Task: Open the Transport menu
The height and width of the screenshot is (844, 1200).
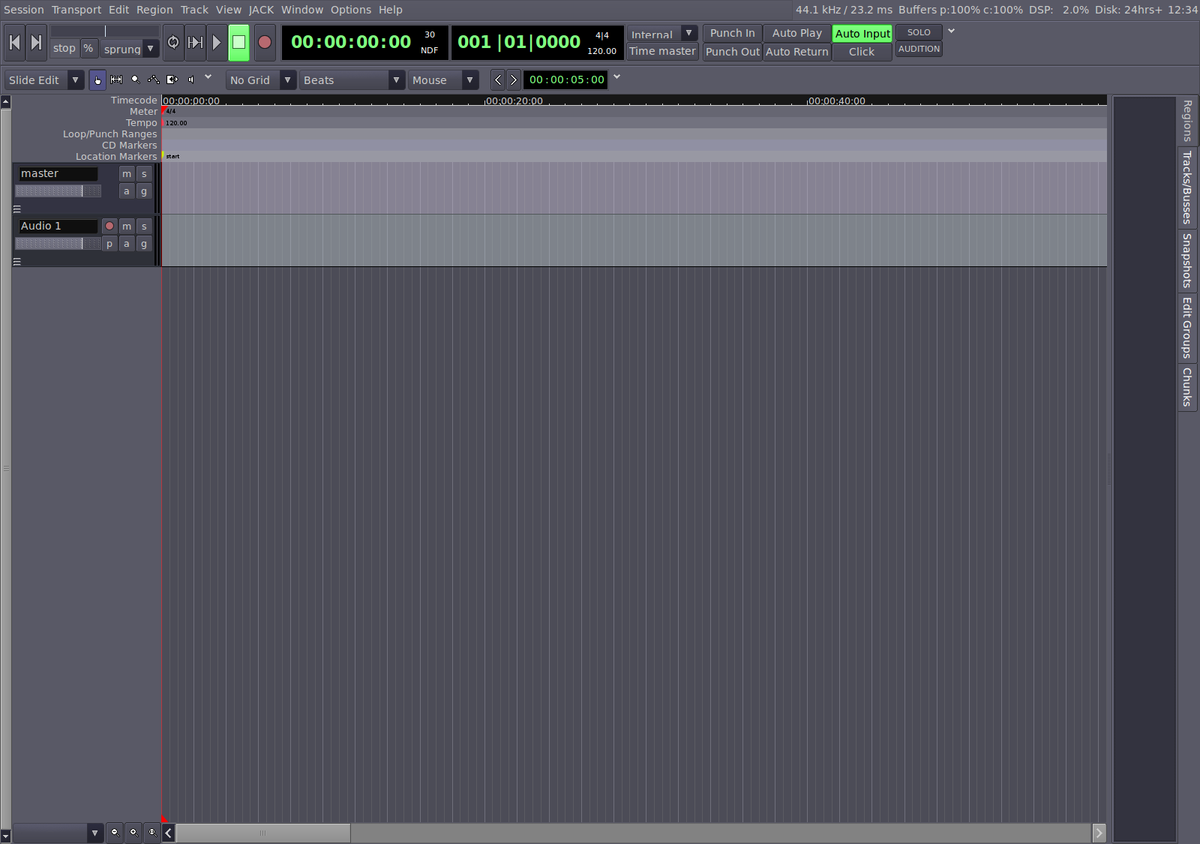Action: 76,9
